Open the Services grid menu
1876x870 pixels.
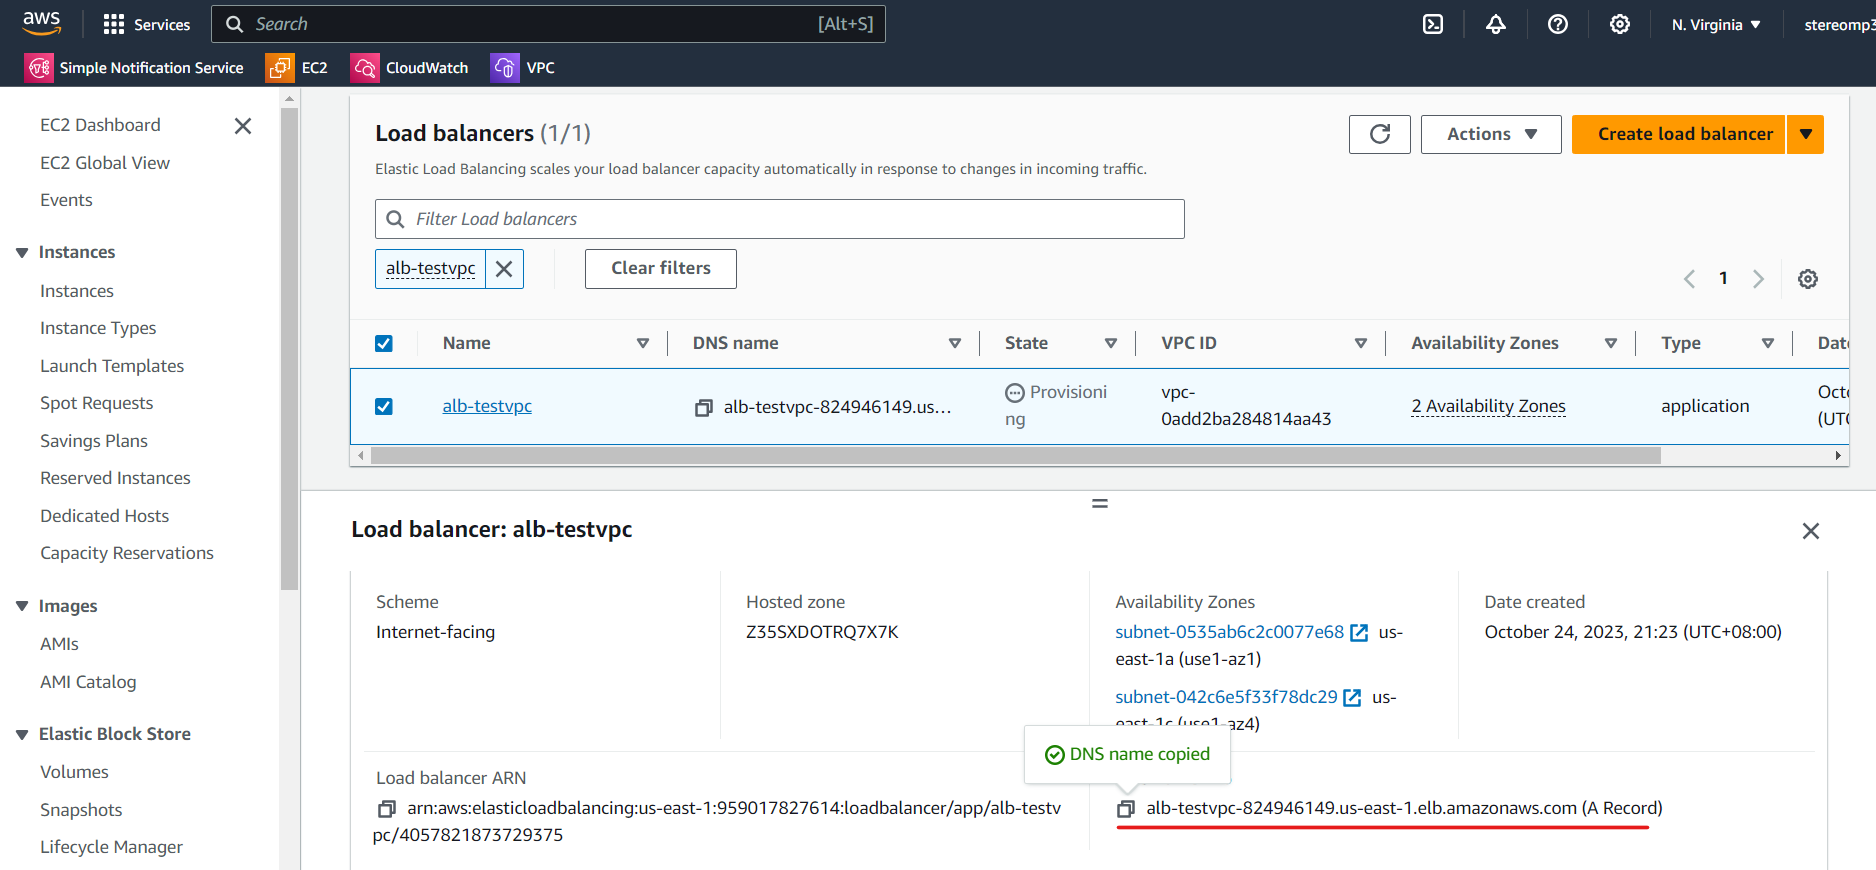click(x=147, y=24)
